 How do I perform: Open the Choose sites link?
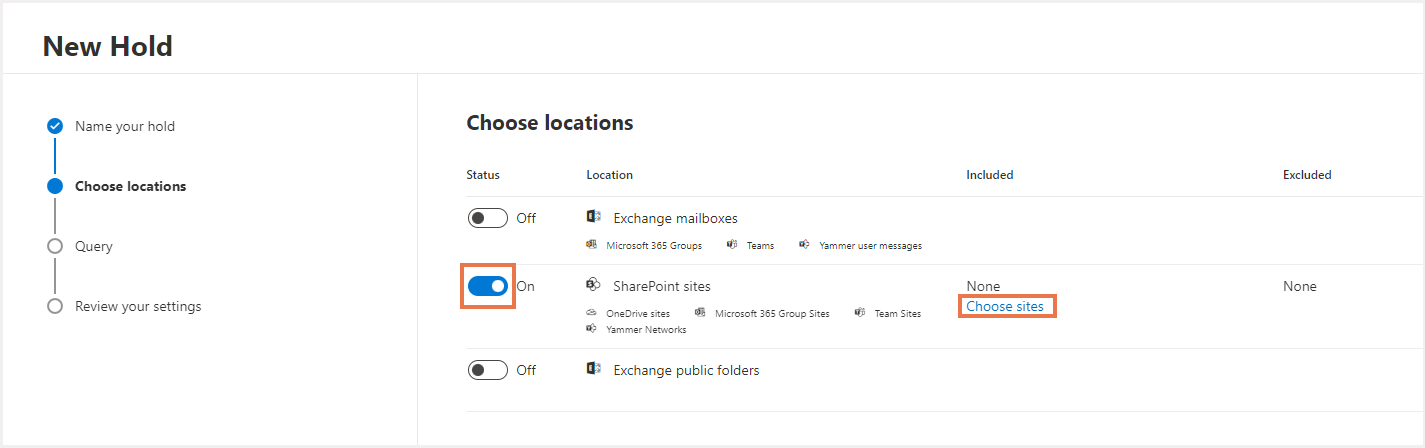[x=1005, y=307]
